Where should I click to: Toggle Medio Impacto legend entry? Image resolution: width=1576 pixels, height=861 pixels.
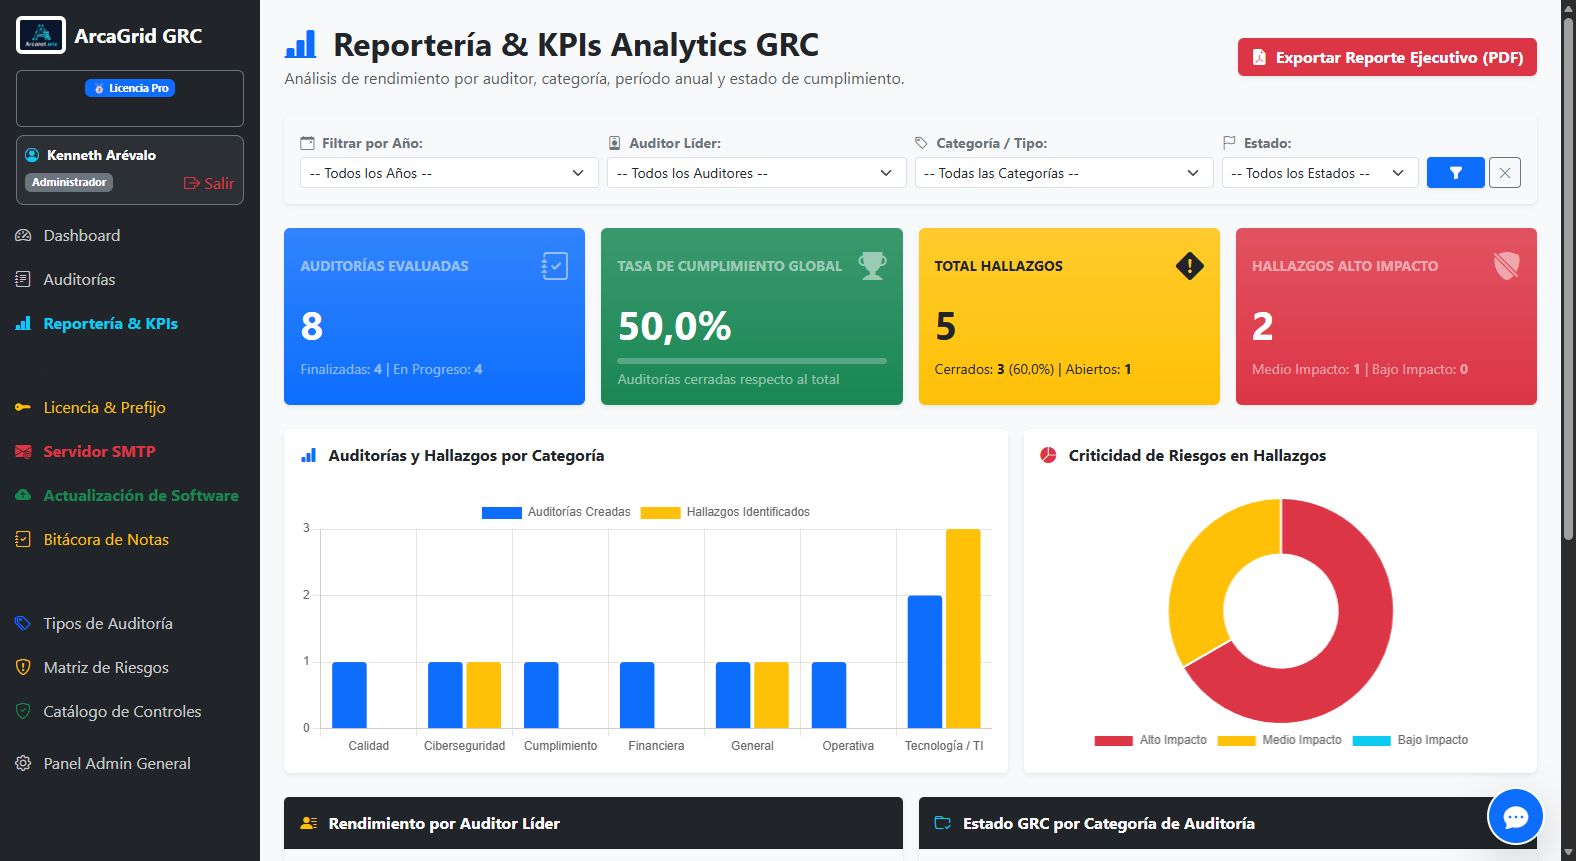(x=1280, y=740)
